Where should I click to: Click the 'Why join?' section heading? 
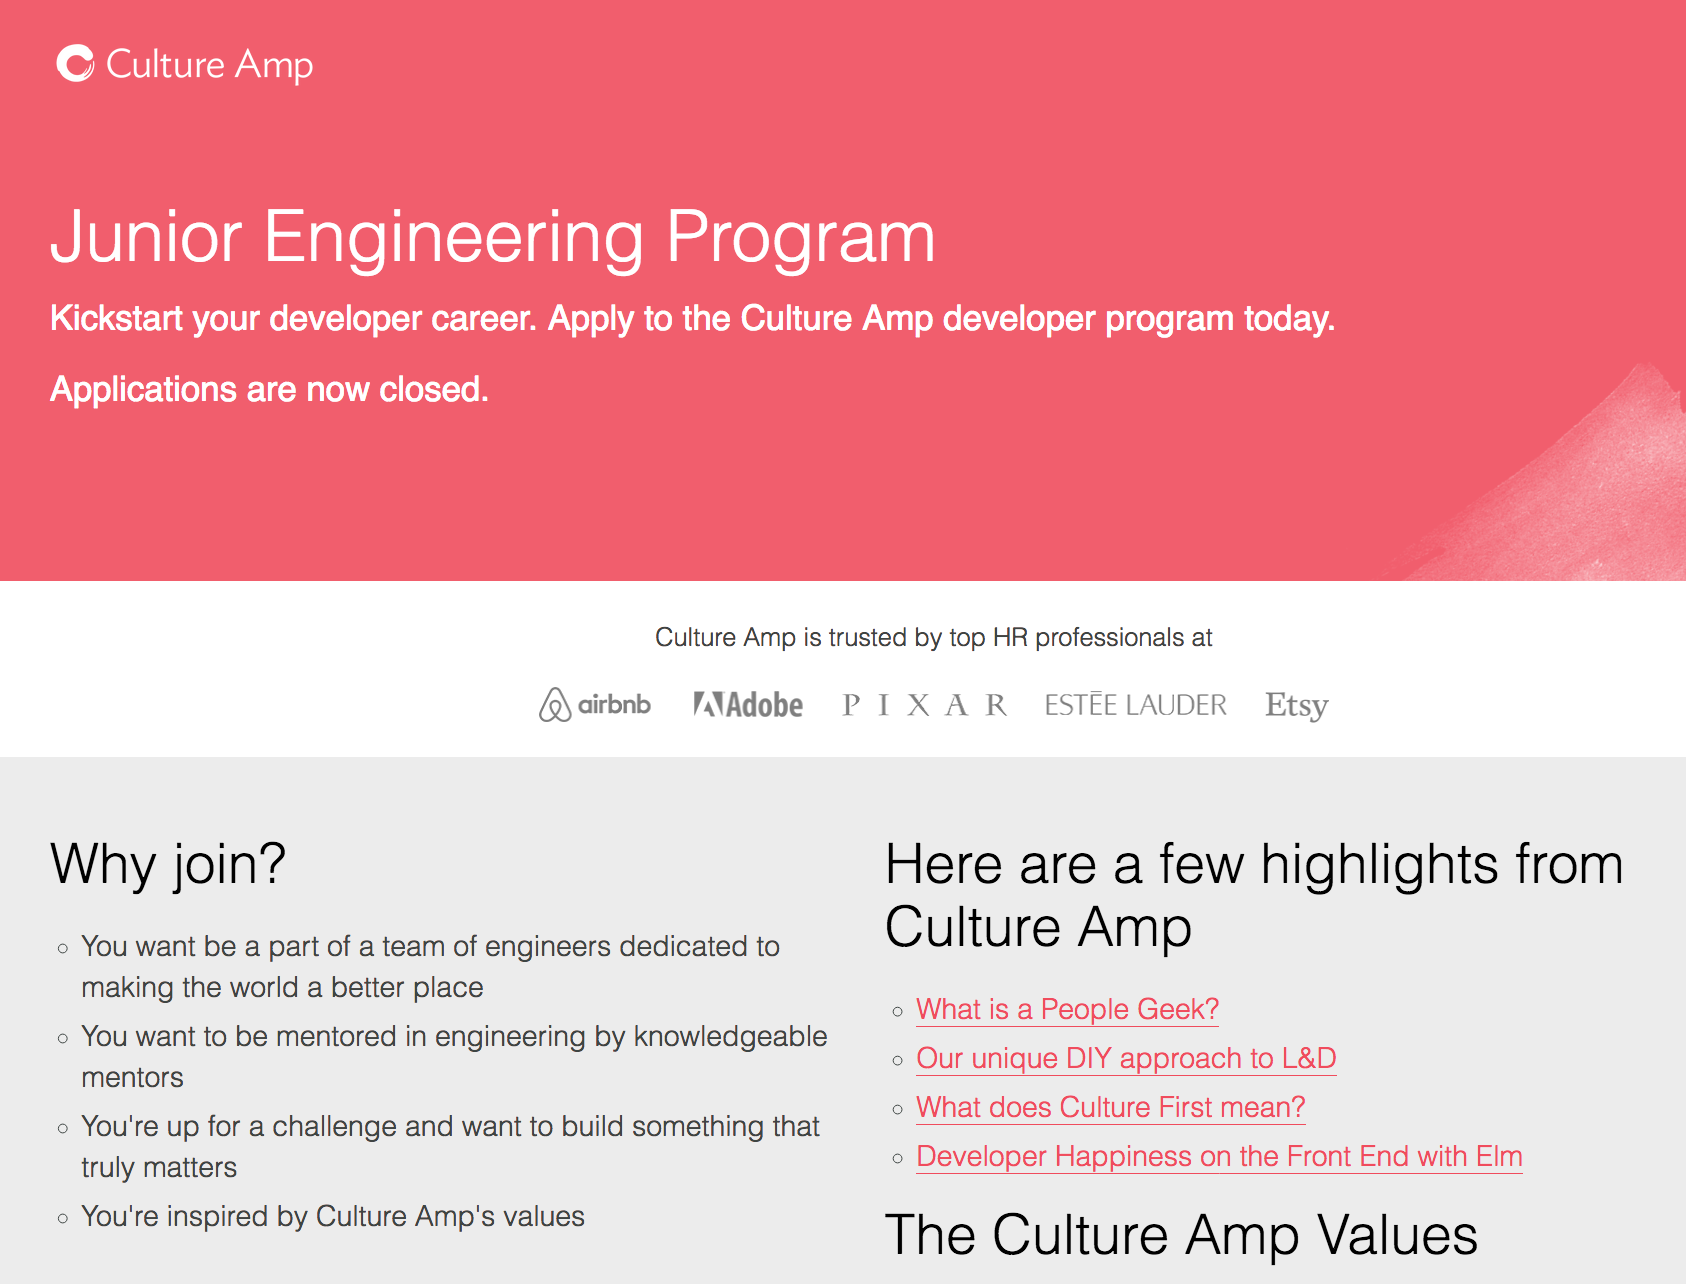pos(167,866)
